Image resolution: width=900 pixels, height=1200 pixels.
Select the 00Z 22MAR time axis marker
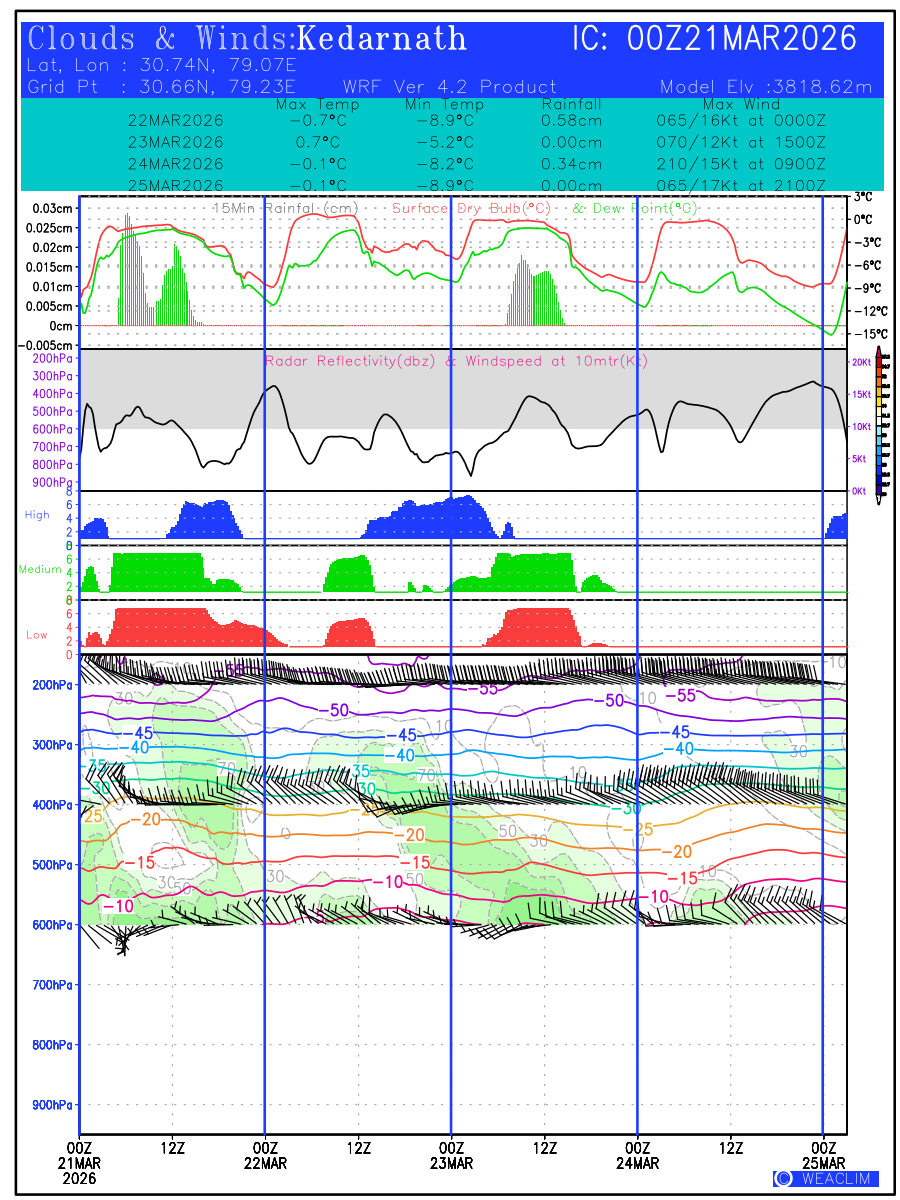(265, 1155)
